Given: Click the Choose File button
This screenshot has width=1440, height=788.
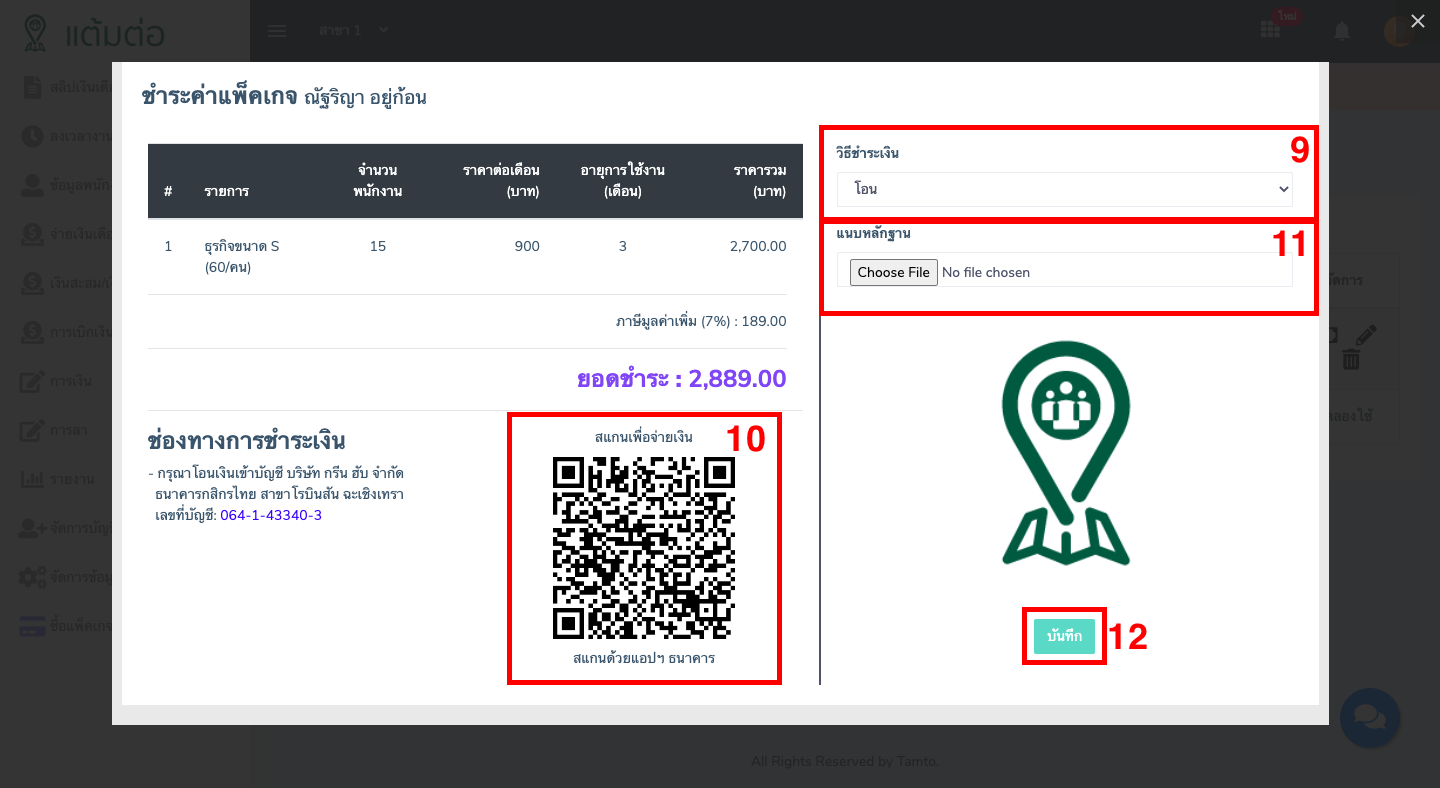Looking at the screenshot, I should 893,272.
